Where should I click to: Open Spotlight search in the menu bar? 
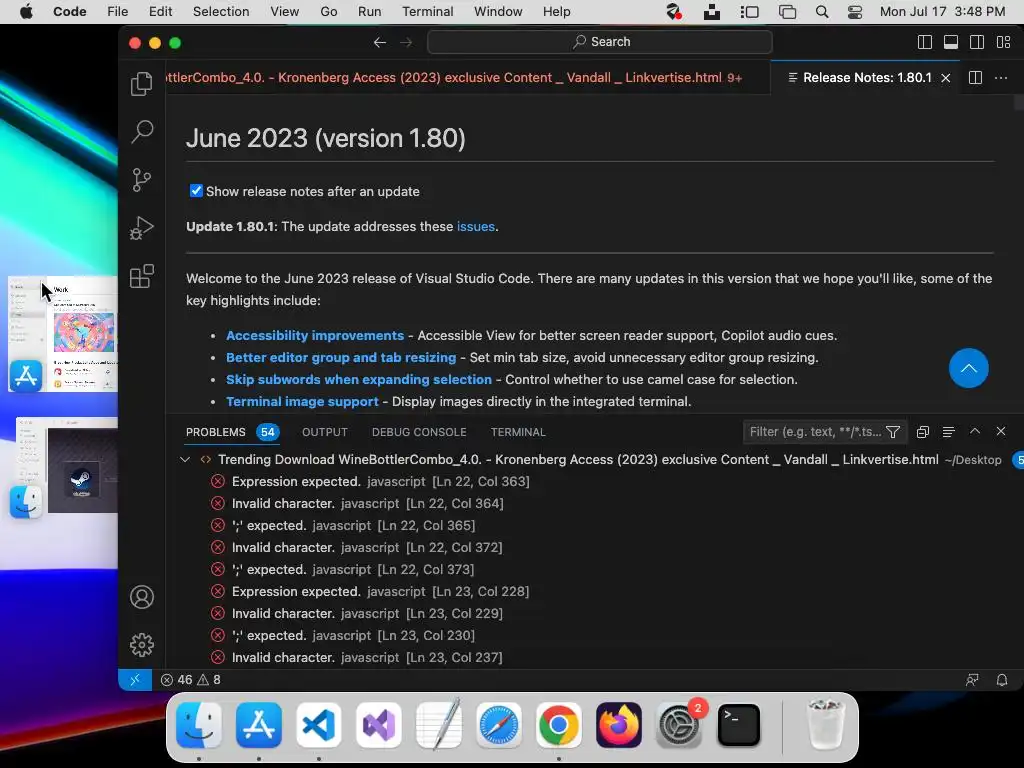pyautogui.click(x=822, y=12)
